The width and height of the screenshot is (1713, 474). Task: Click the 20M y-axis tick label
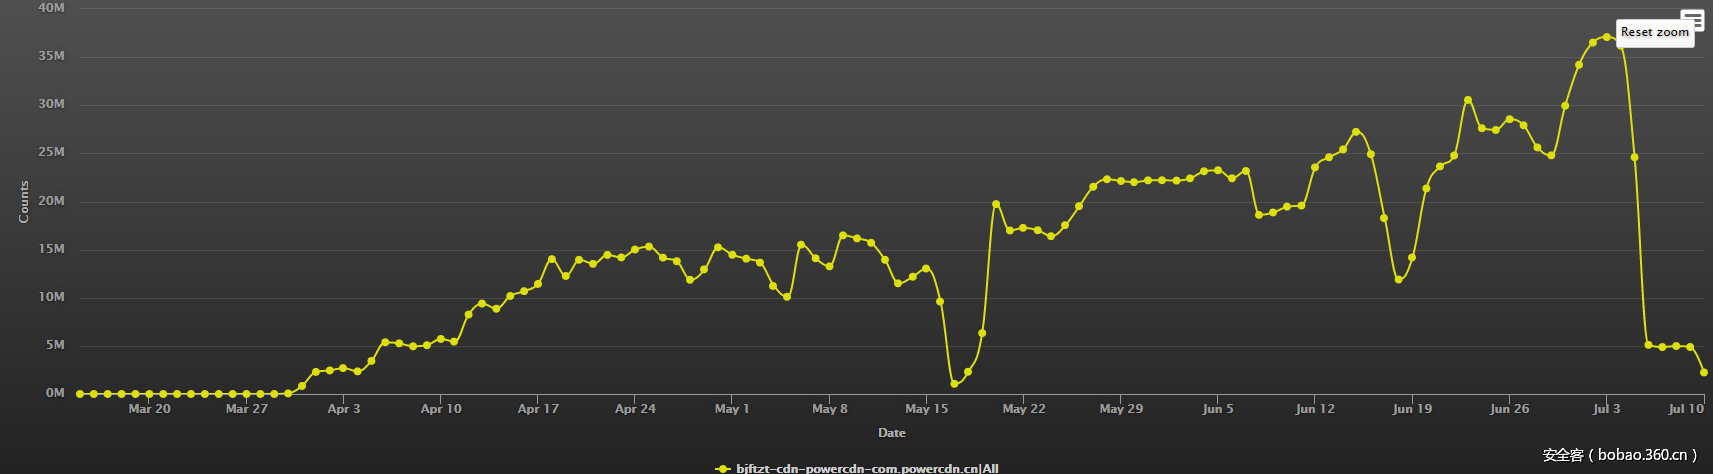[51, 201]
